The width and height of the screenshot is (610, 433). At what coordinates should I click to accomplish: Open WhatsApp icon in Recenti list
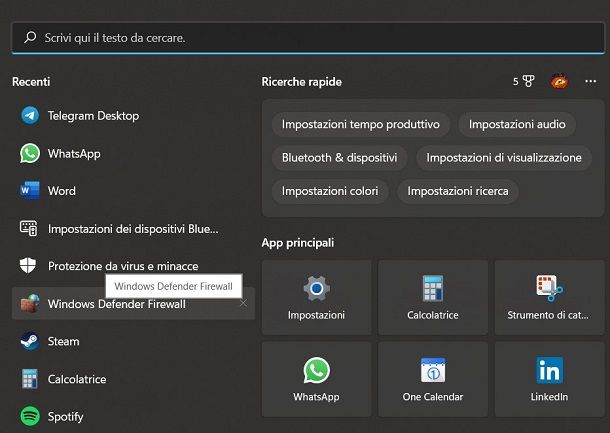click(30, 153)
